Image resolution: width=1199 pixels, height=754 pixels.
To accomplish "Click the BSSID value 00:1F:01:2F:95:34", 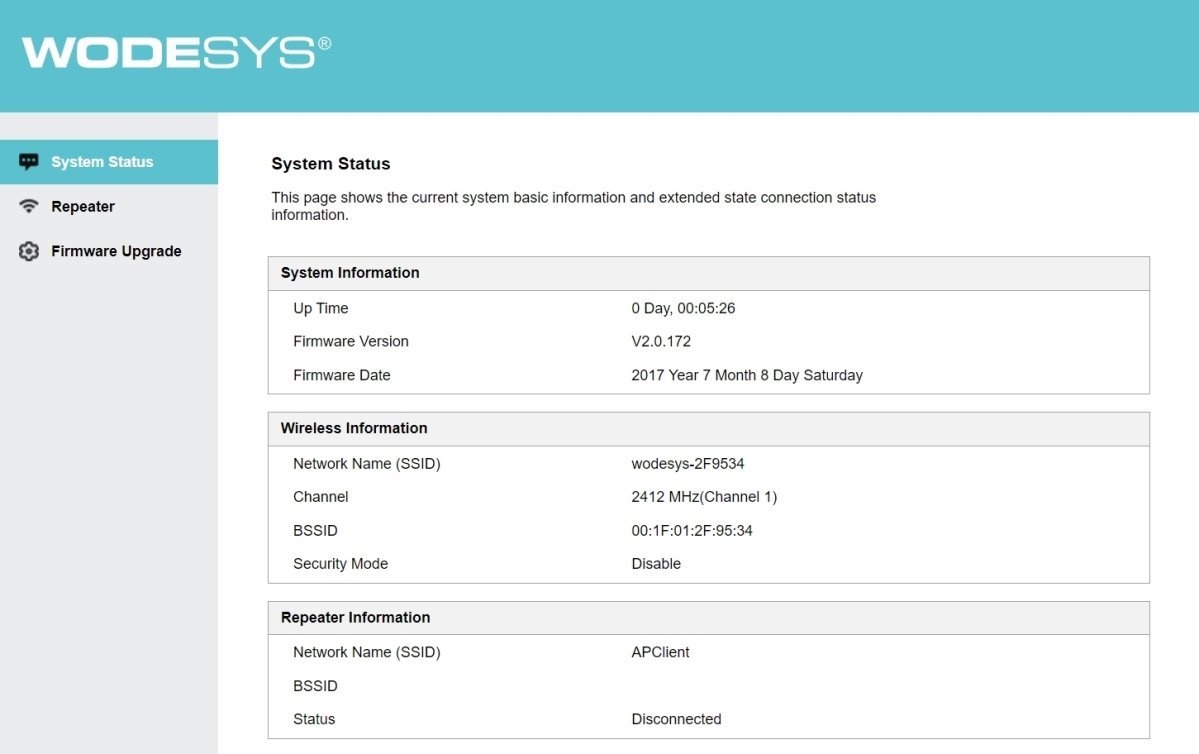I will (692, 531).
